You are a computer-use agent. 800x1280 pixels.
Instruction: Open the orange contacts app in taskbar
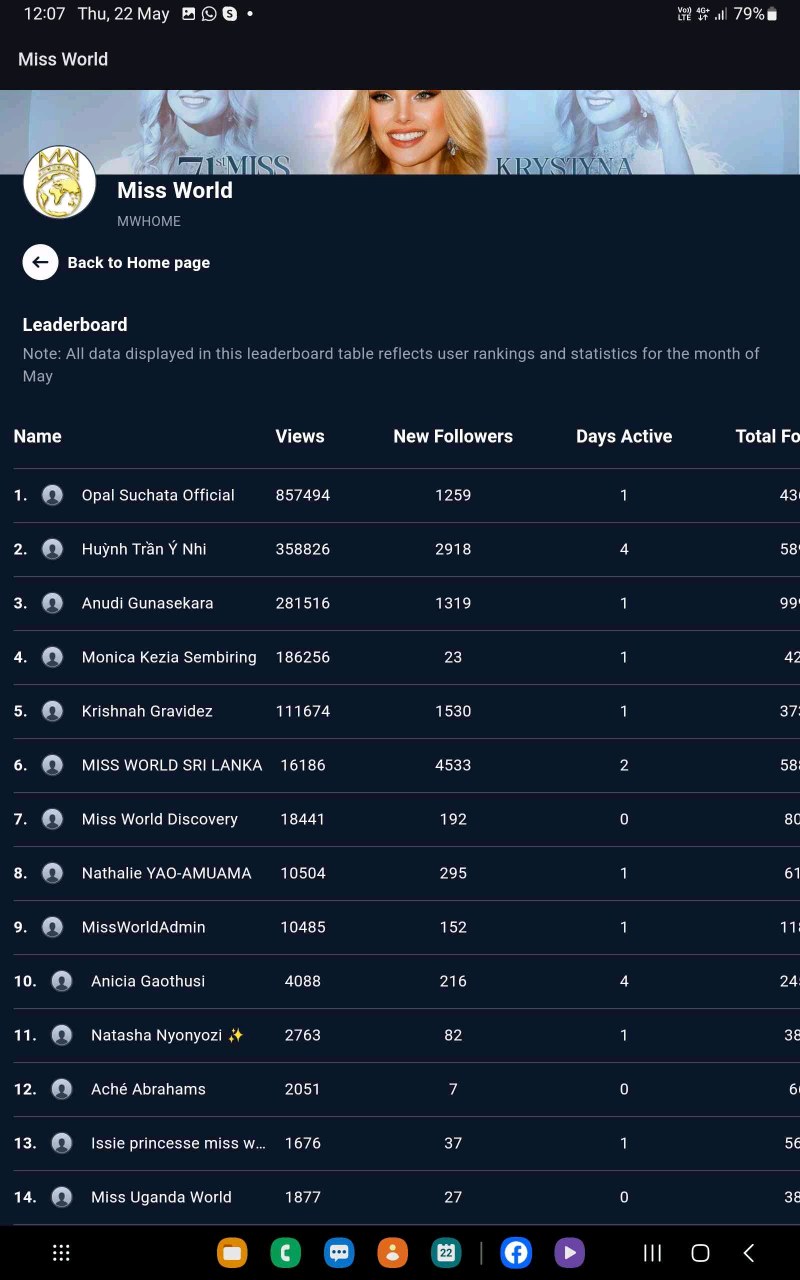[392, 1253]
